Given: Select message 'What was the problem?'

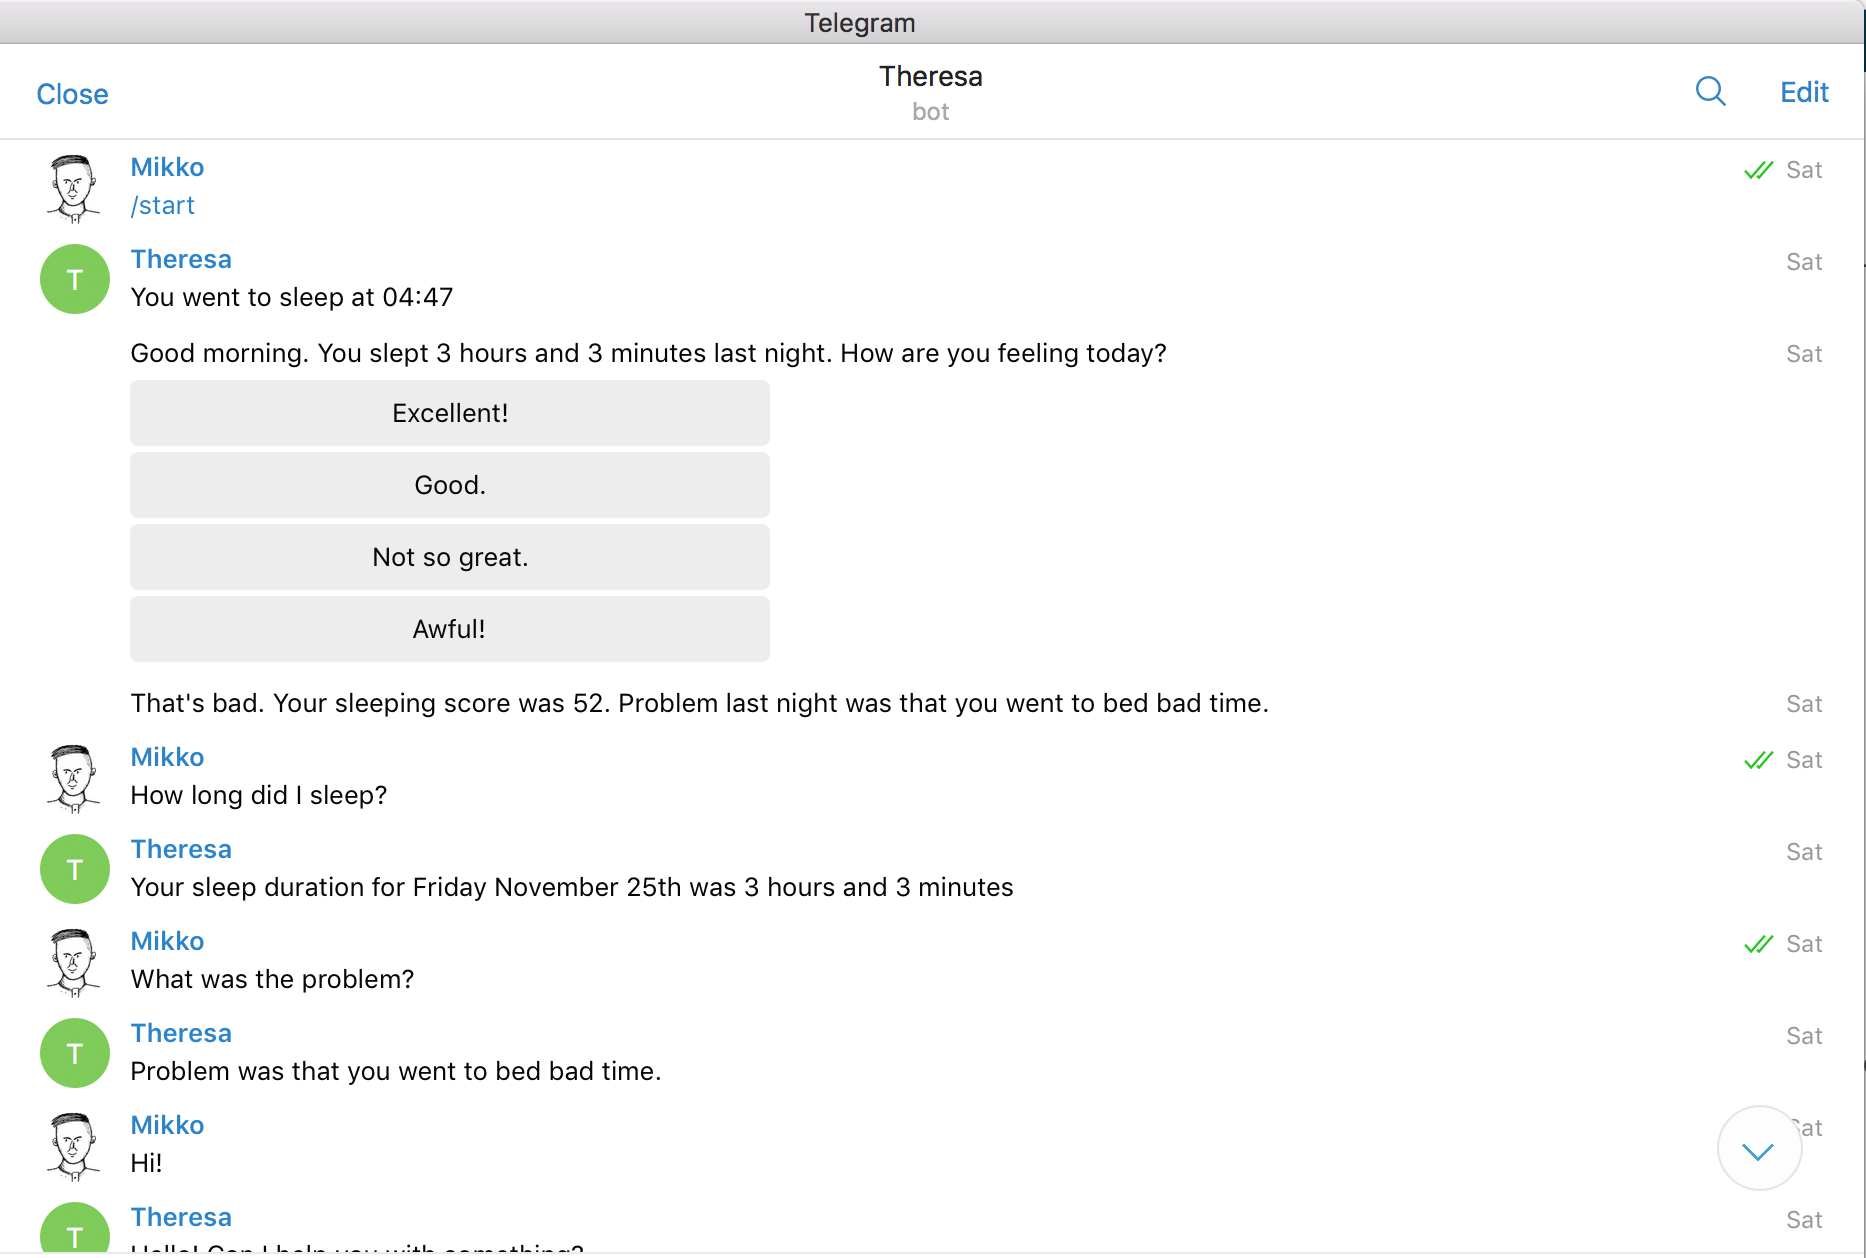Looking at the screenshot, I should [x=272, y=979].
